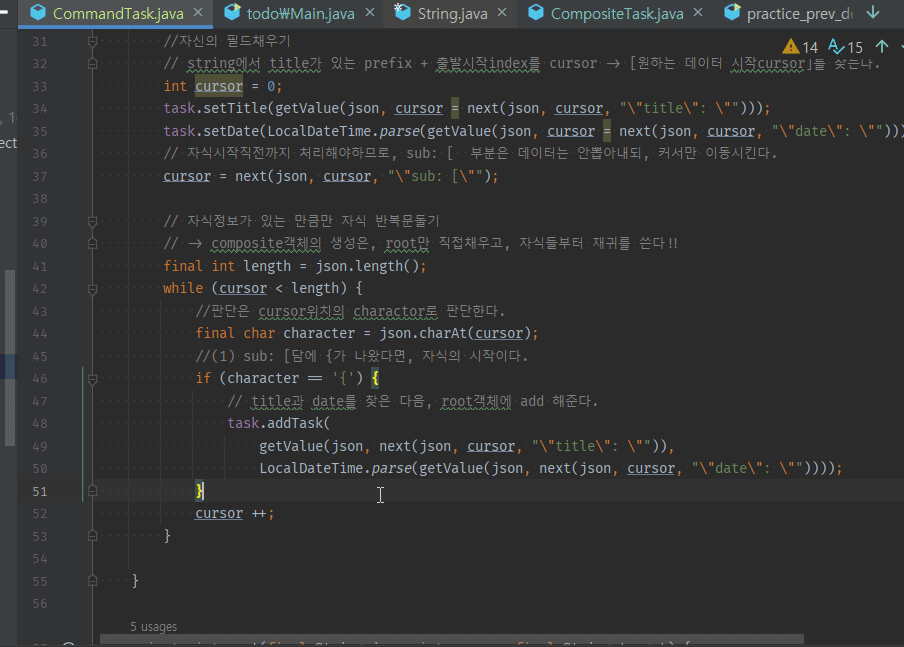904x647 pixels.
Task: Close the todo₩Main.java tab
Action: click(x=370, y=12)
